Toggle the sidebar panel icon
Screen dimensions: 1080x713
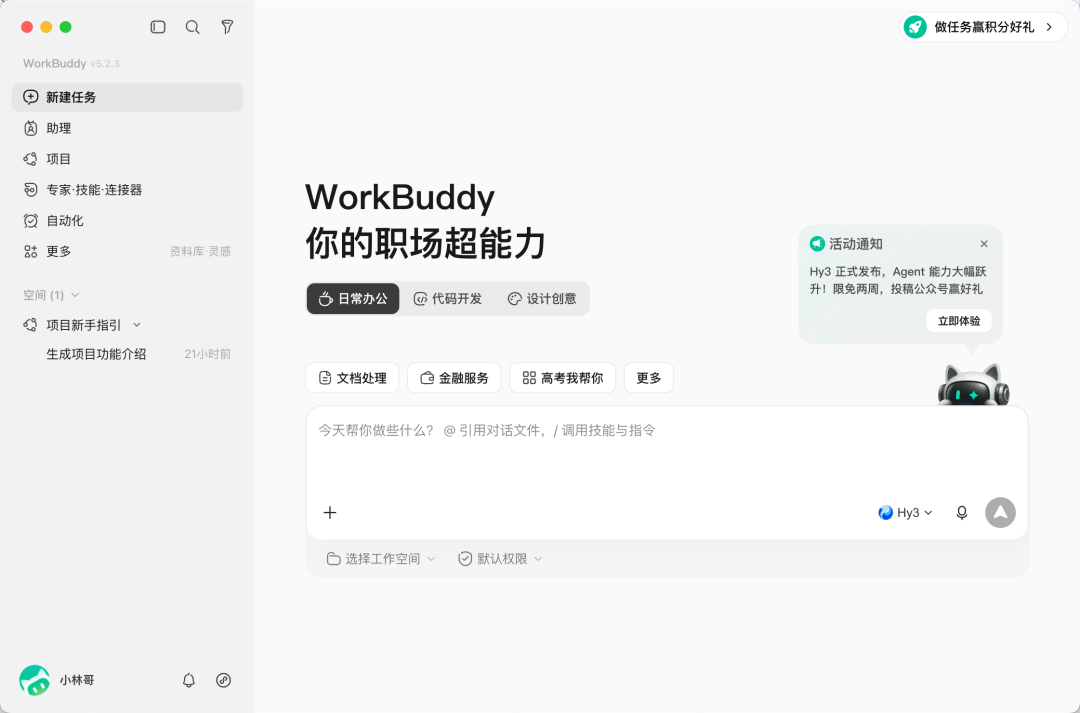point(158,27)
